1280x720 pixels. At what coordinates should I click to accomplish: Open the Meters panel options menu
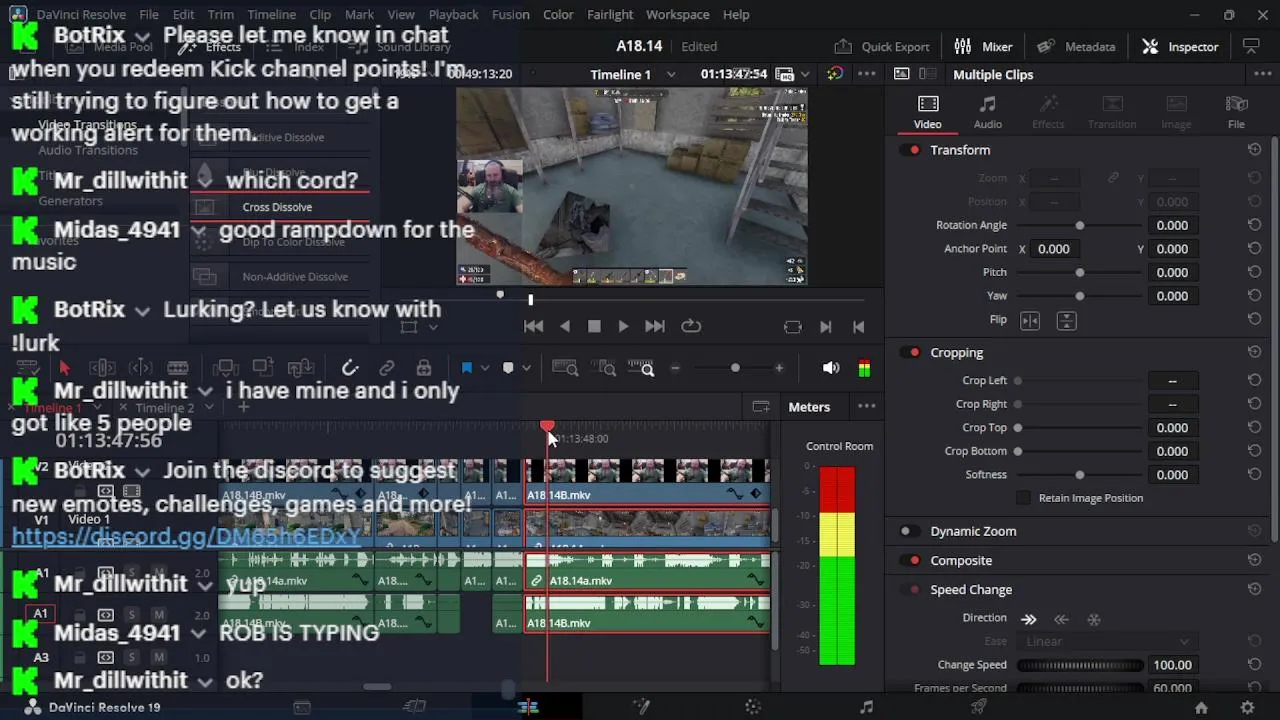pyautogui.click(x=867, y=406)
